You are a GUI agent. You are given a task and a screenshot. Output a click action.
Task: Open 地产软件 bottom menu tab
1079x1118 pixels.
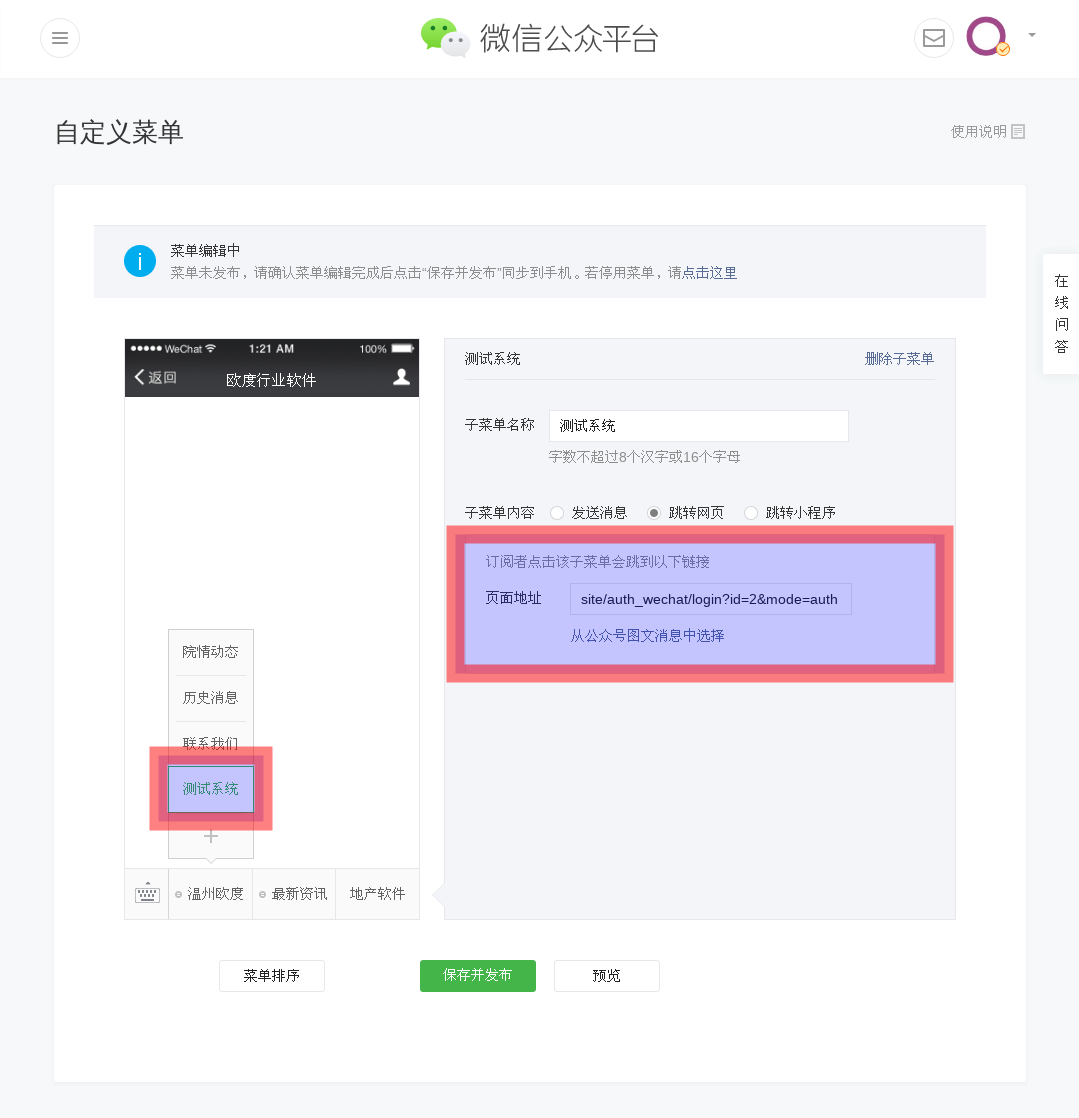377,893
